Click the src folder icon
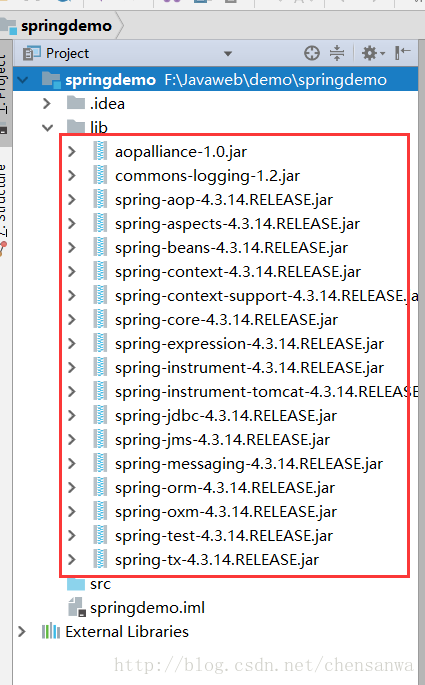Screen dimensions: 425x685 76,584
